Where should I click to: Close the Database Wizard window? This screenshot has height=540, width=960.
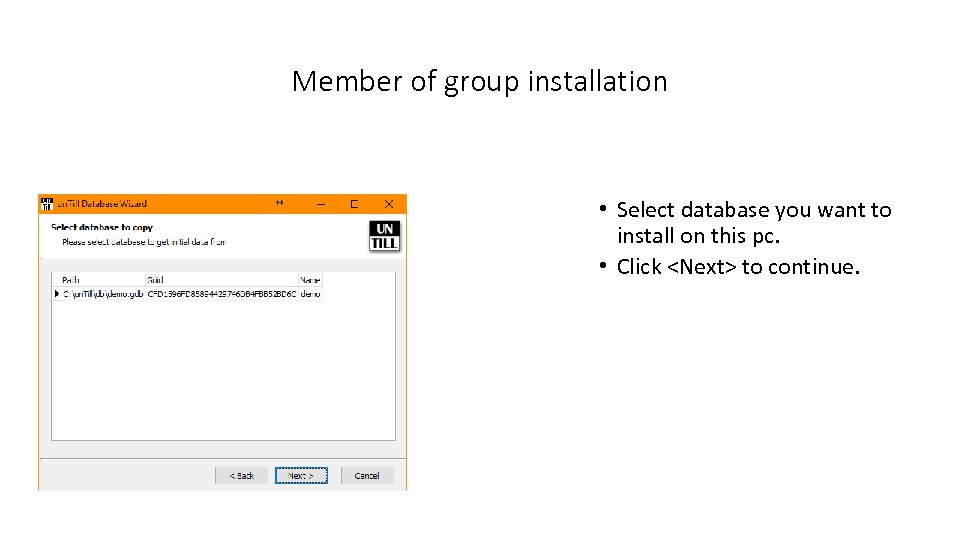[389, 204]
